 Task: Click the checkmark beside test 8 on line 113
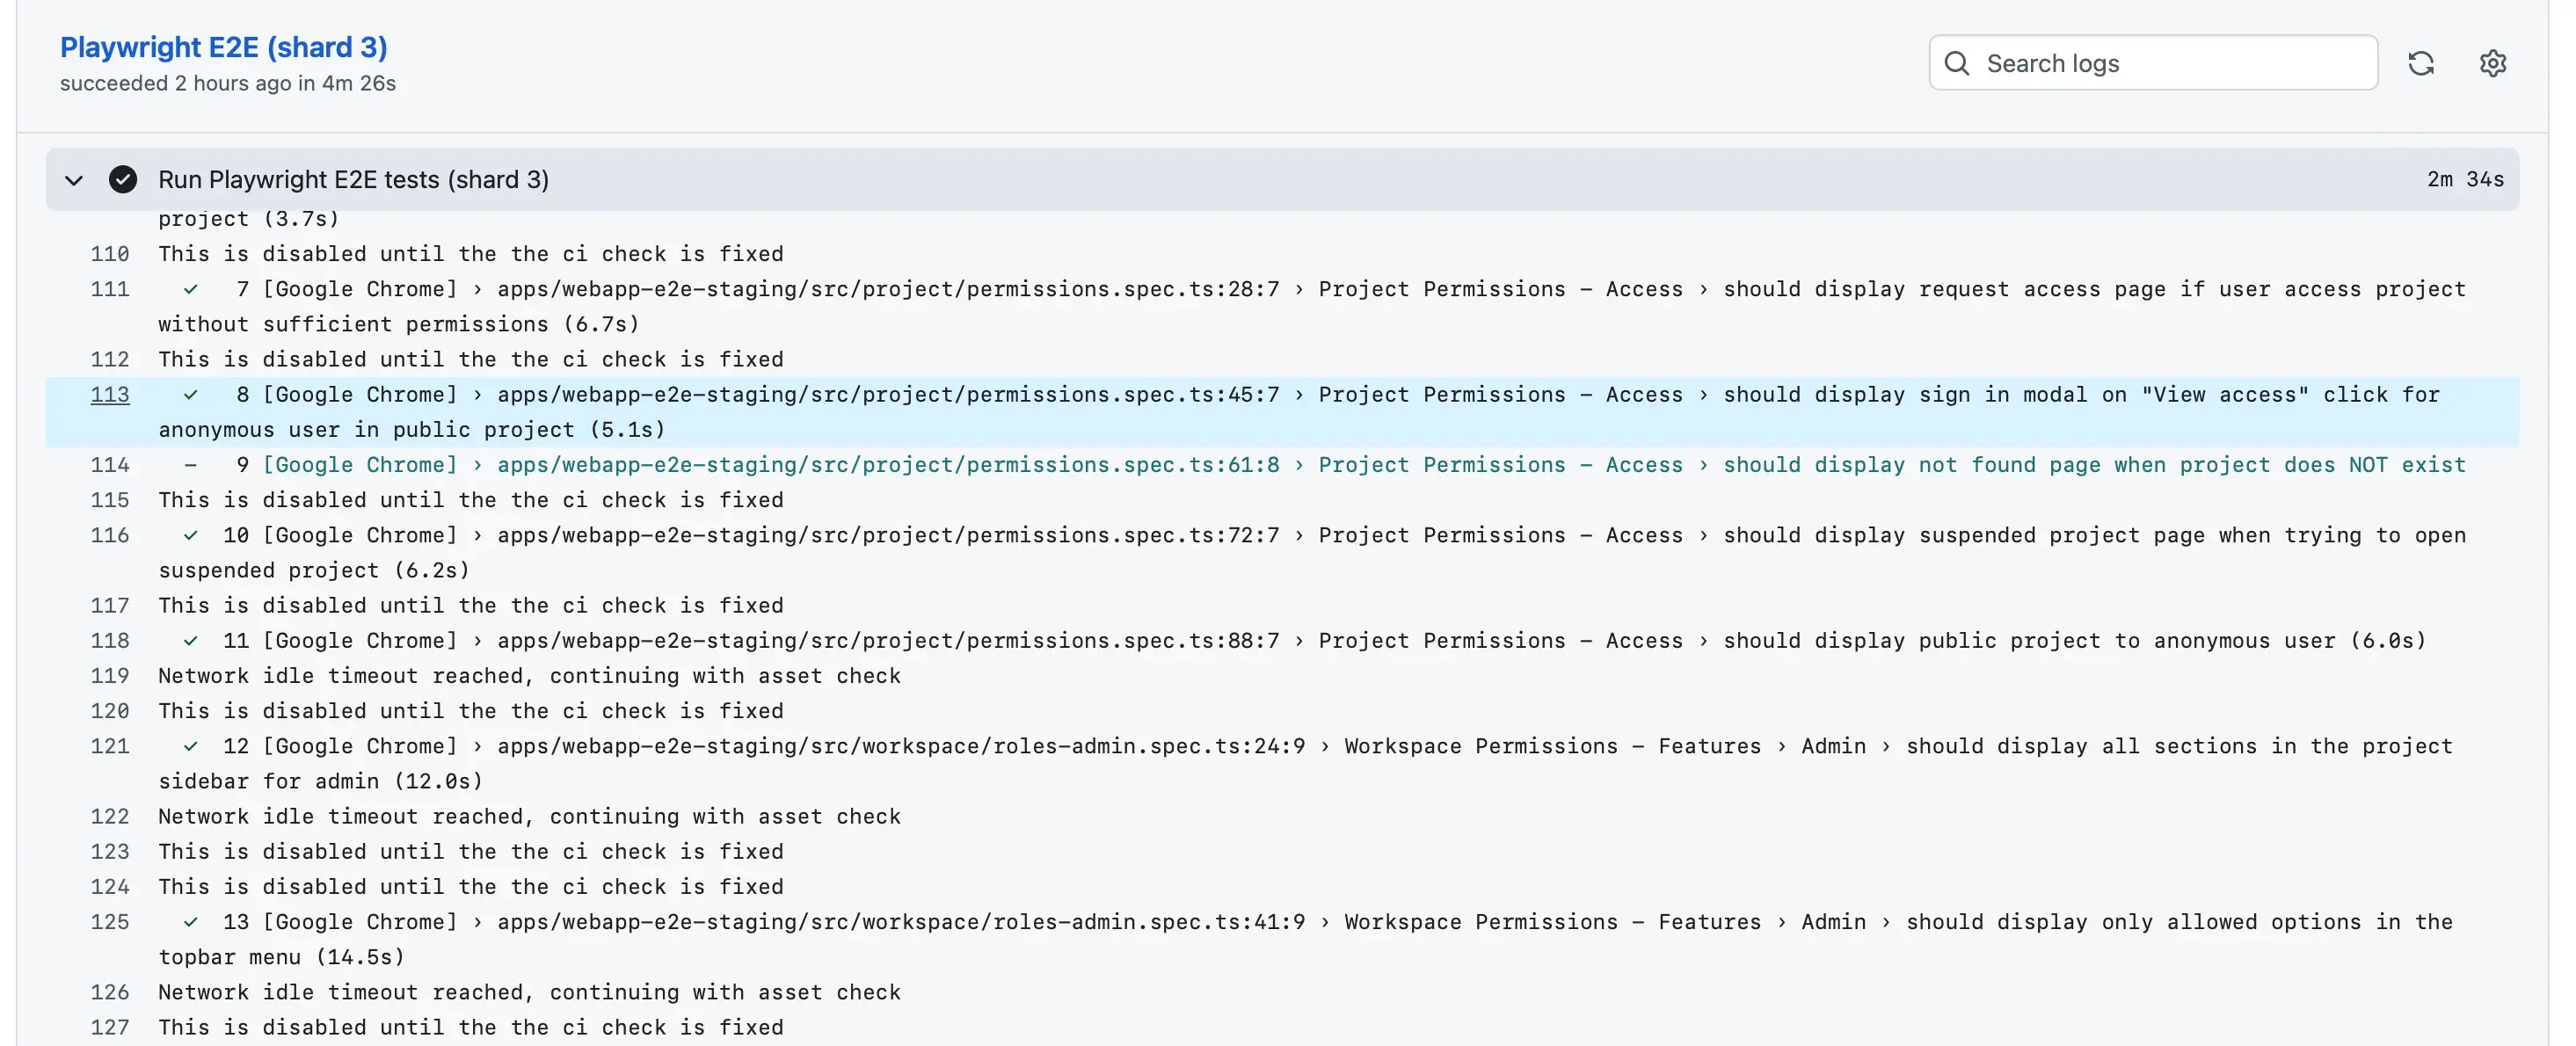click(x=190, y=394)
